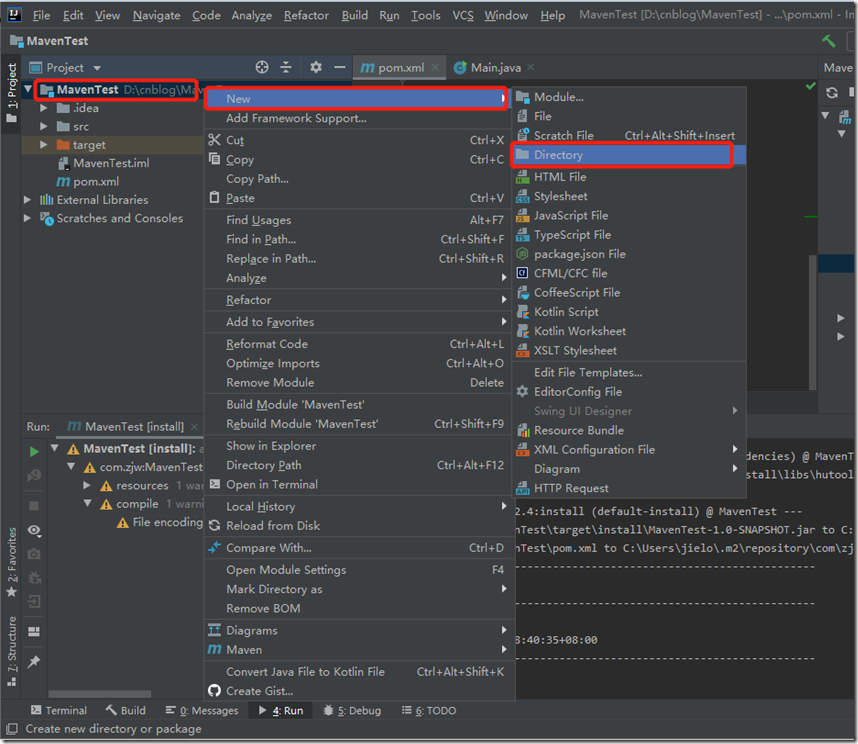858x744 pixels.
Task: Select Directory in New submenu
Action: pos(629,155)
